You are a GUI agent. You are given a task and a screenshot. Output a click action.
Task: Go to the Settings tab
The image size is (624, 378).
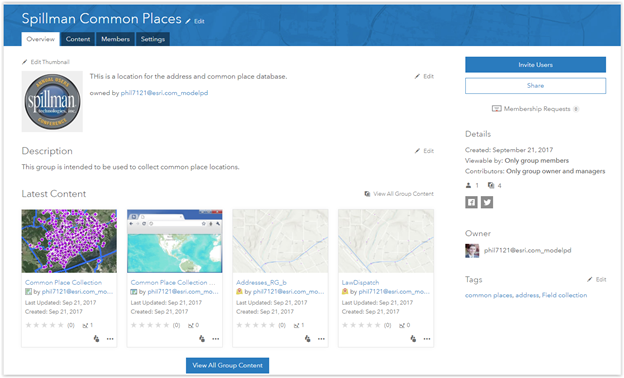152,39
